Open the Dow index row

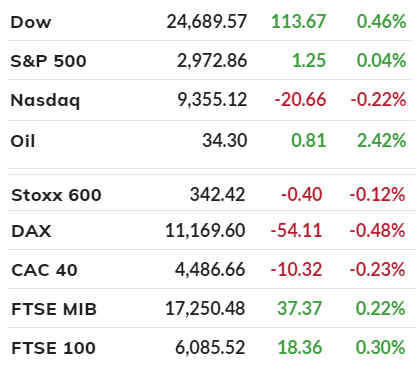[x=210, y=21]
